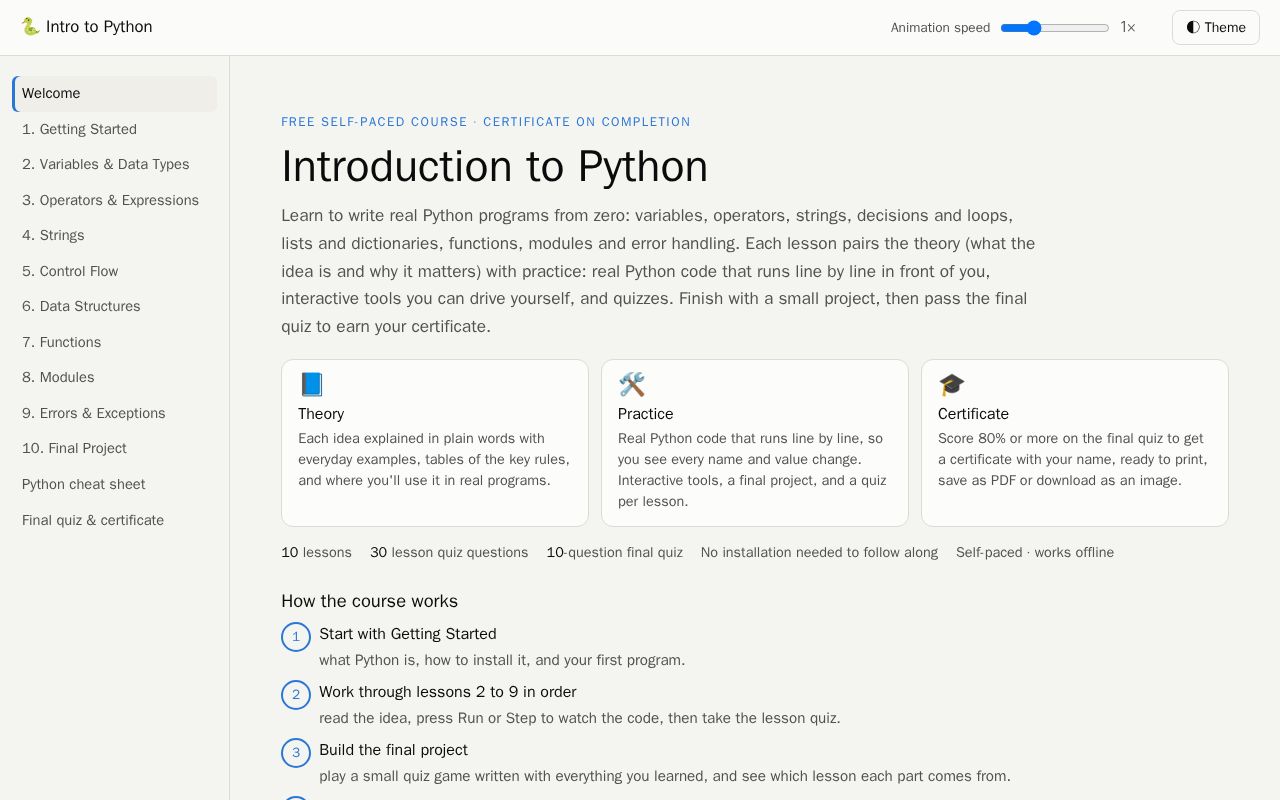Click the Certificate card heading
Screen dimensions: 1280x800
click(973, 414)
